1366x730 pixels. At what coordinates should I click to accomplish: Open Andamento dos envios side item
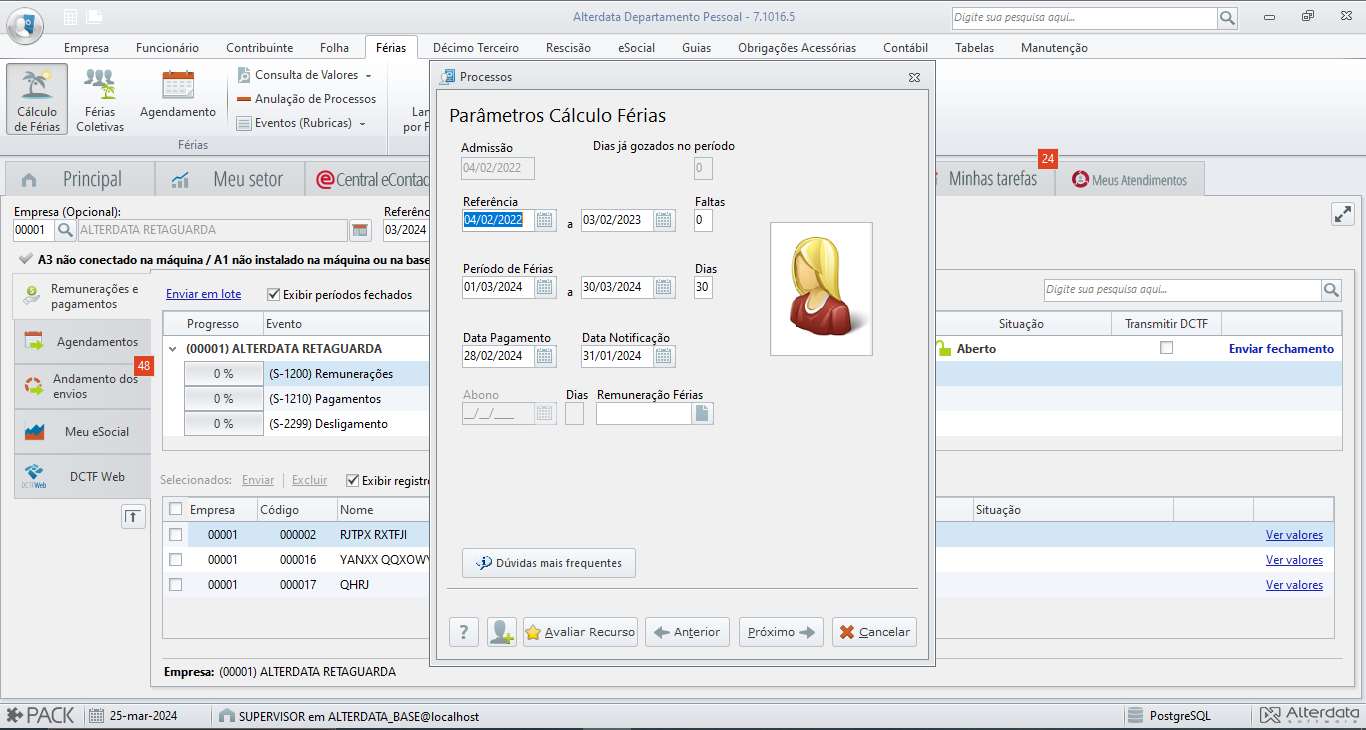[x=82, y=386]
